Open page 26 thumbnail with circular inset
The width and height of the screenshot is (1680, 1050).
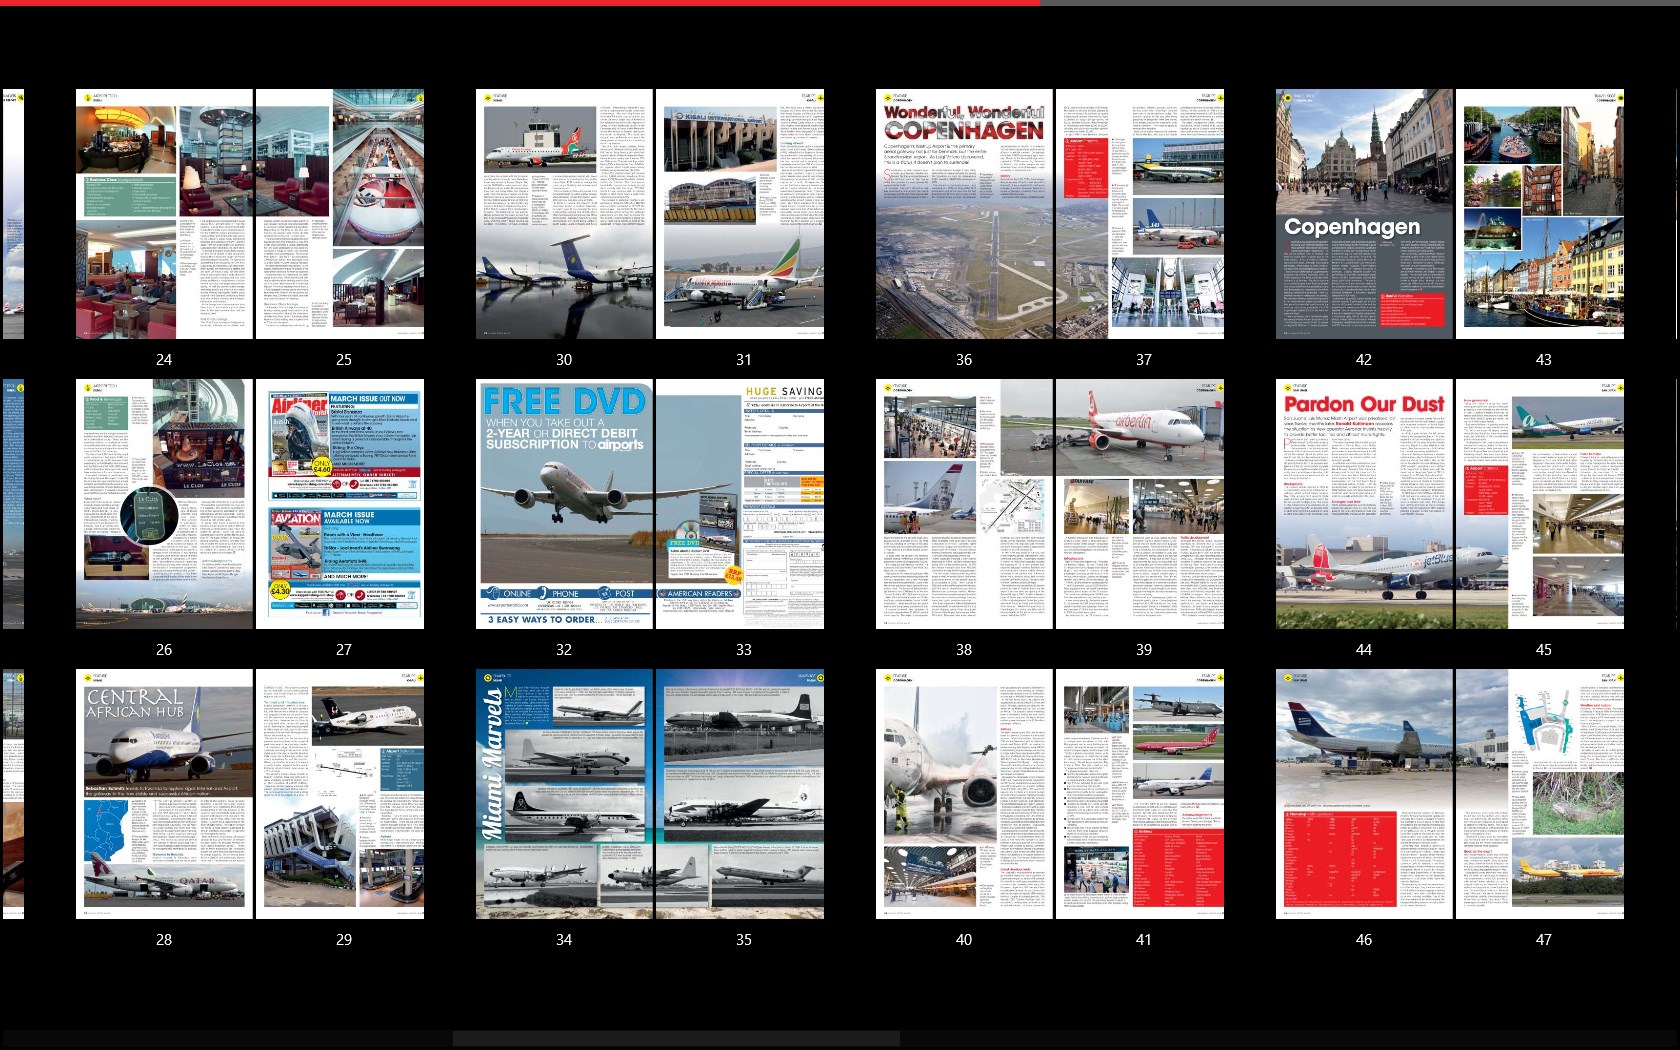164,504
